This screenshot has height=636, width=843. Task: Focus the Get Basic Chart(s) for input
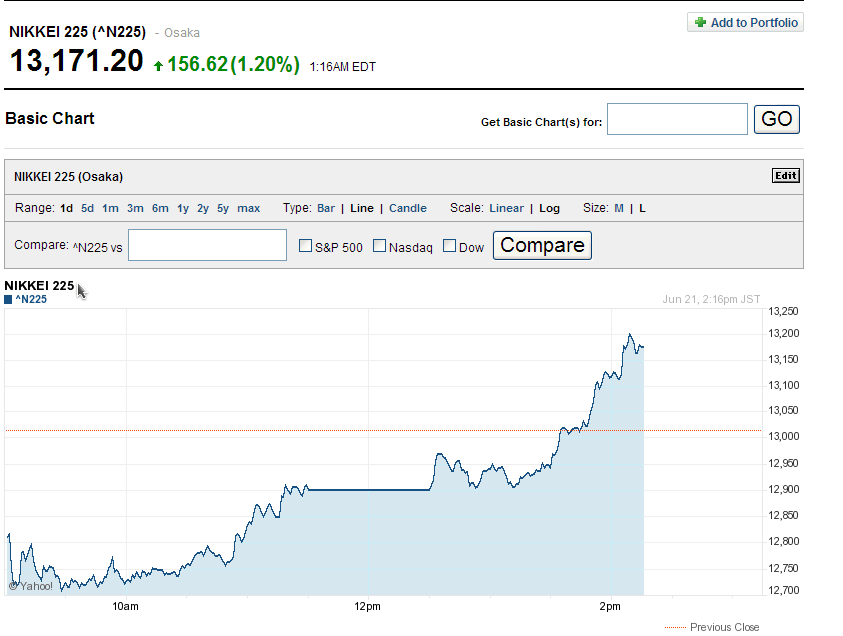point(677,119)
